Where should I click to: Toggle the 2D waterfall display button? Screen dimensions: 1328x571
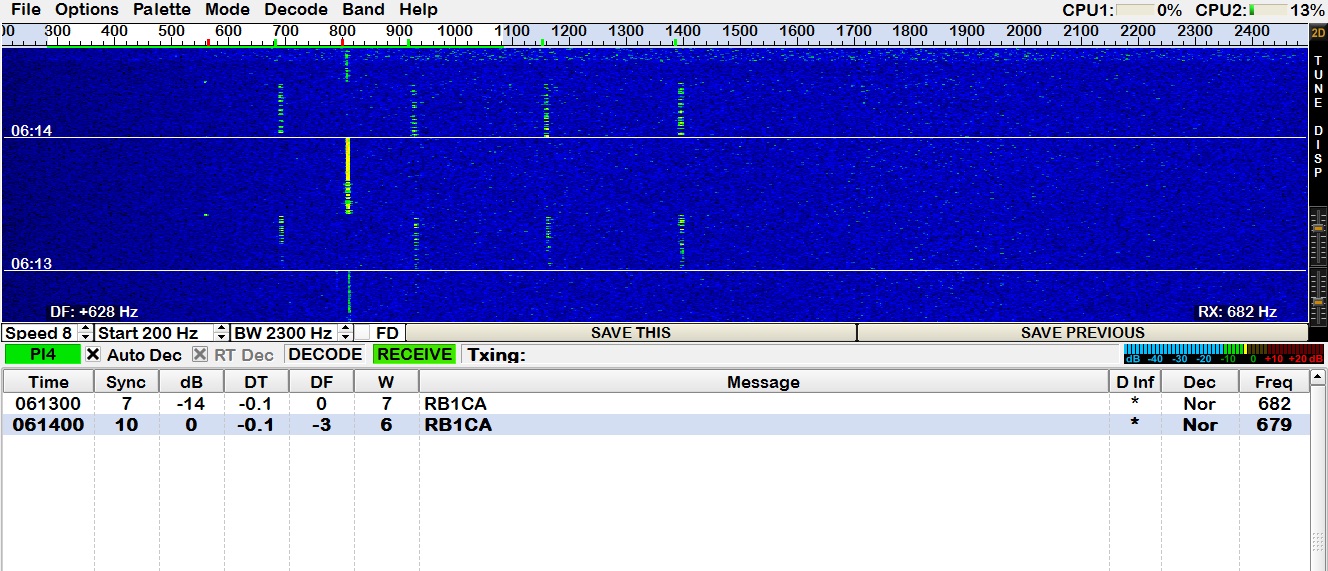[x=1317, y=33]
